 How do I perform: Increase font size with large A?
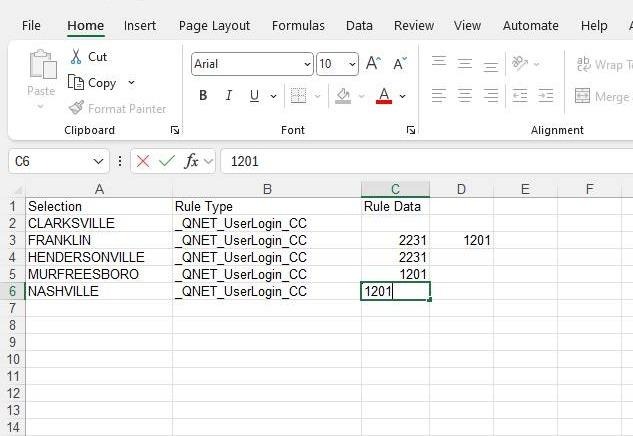[x=373, y=63]
